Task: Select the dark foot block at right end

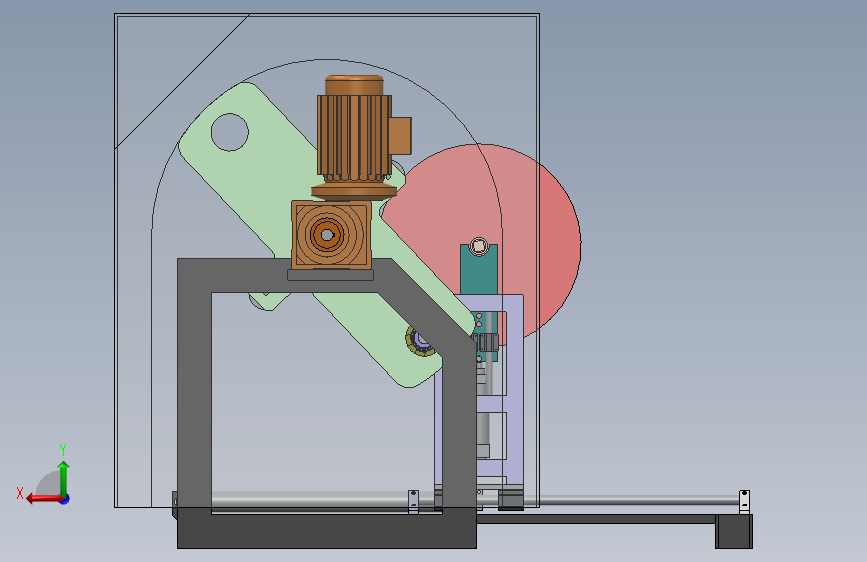Action: [734, 531]
